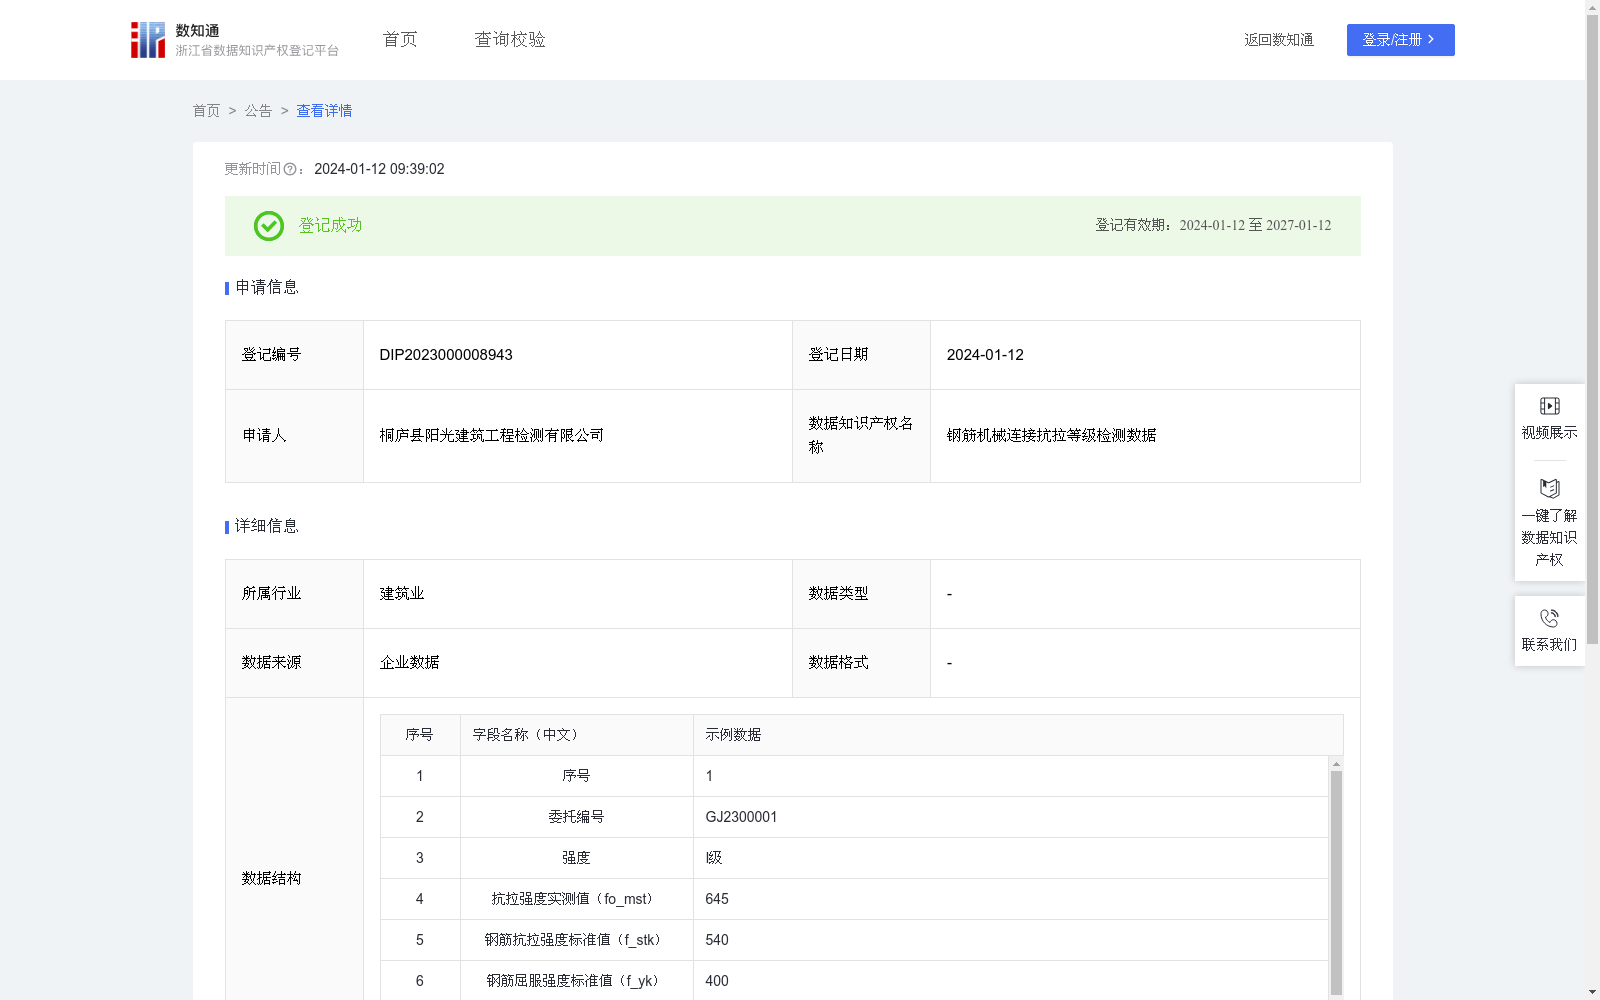Click the 联系我们 phone icon
The image size is (1600, 1000).
(x=1549, y=618)
